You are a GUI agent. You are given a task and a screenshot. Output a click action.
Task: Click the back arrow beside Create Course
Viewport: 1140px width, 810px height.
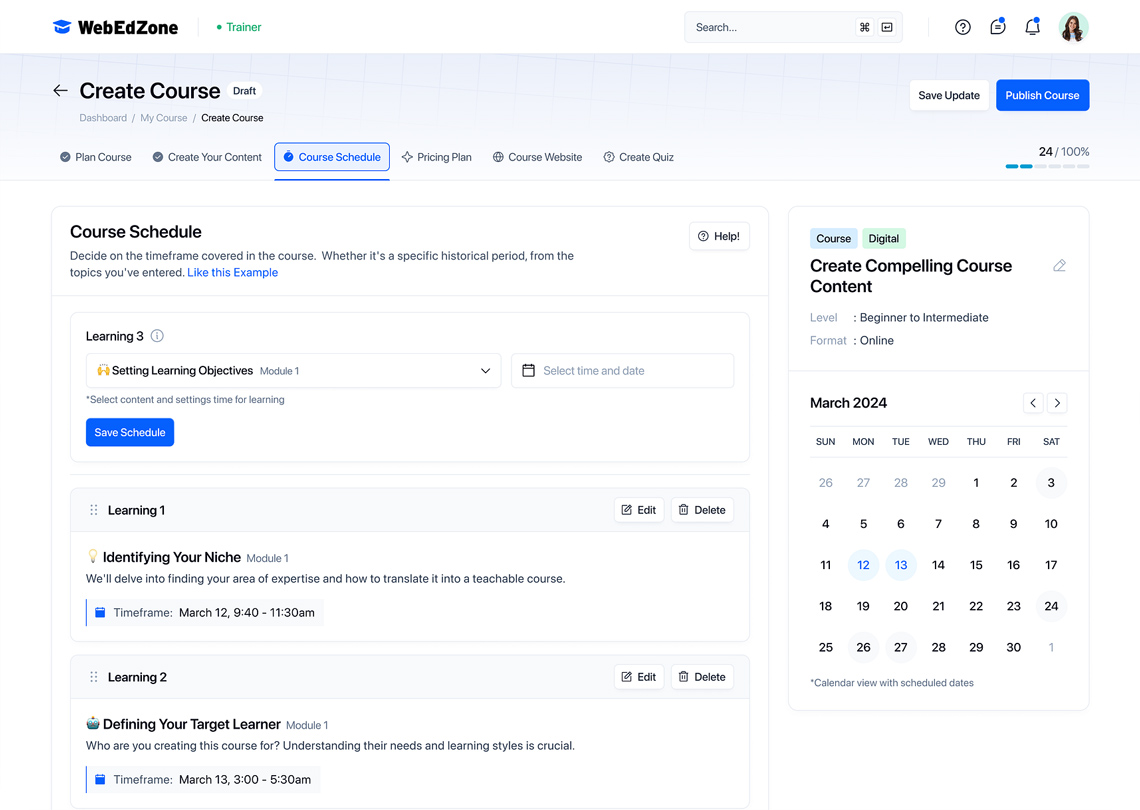click(x=61, y=91)
